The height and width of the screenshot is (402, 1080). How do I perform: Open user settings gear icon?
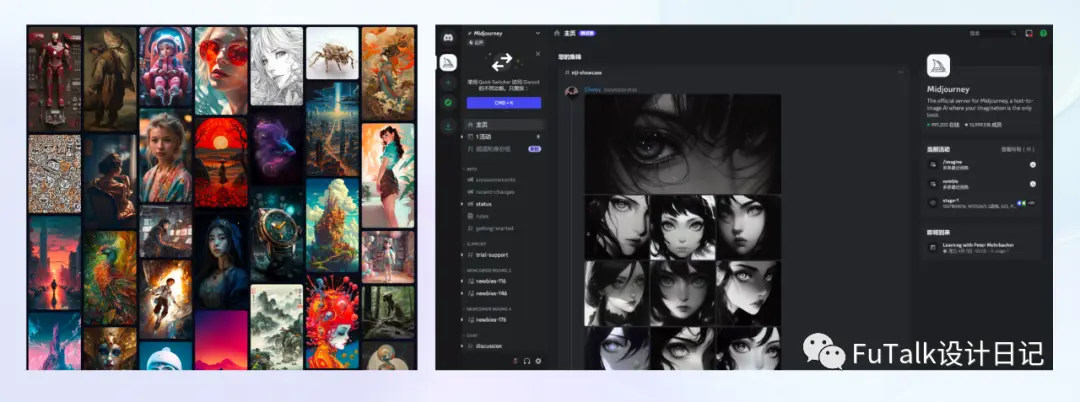coord(538,361)
